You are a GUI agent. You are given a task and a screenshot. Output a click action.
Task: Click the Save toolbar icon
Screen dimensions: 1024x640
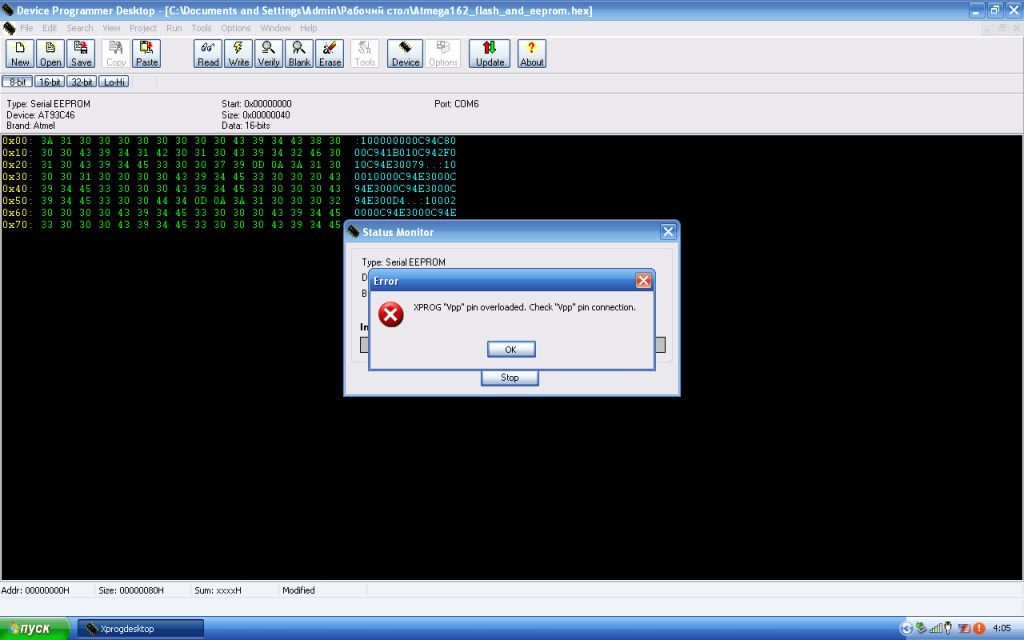click(x=81, y=54)
